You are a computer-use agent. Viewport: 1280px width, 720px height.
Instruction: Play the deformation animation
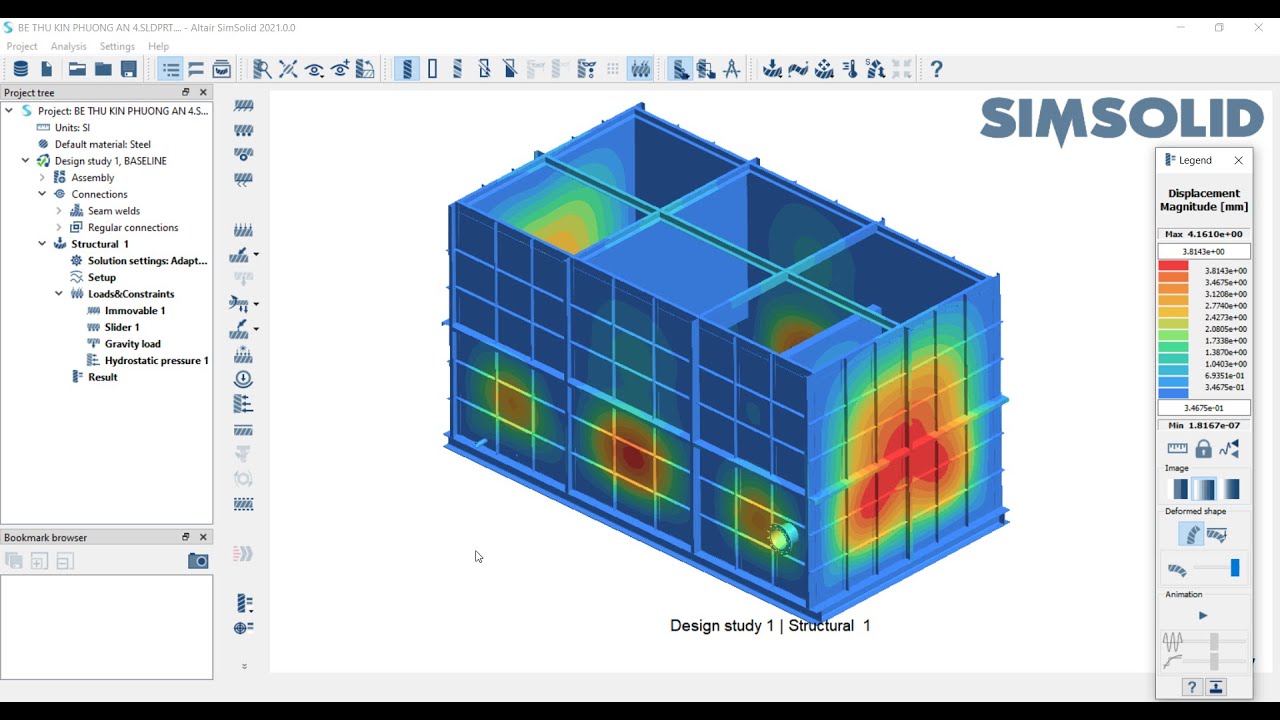coord(1203,616)
